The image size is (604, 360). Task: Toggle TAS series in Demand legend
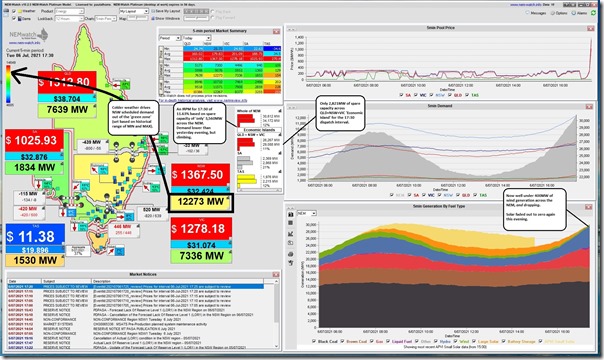coord(475,195)
